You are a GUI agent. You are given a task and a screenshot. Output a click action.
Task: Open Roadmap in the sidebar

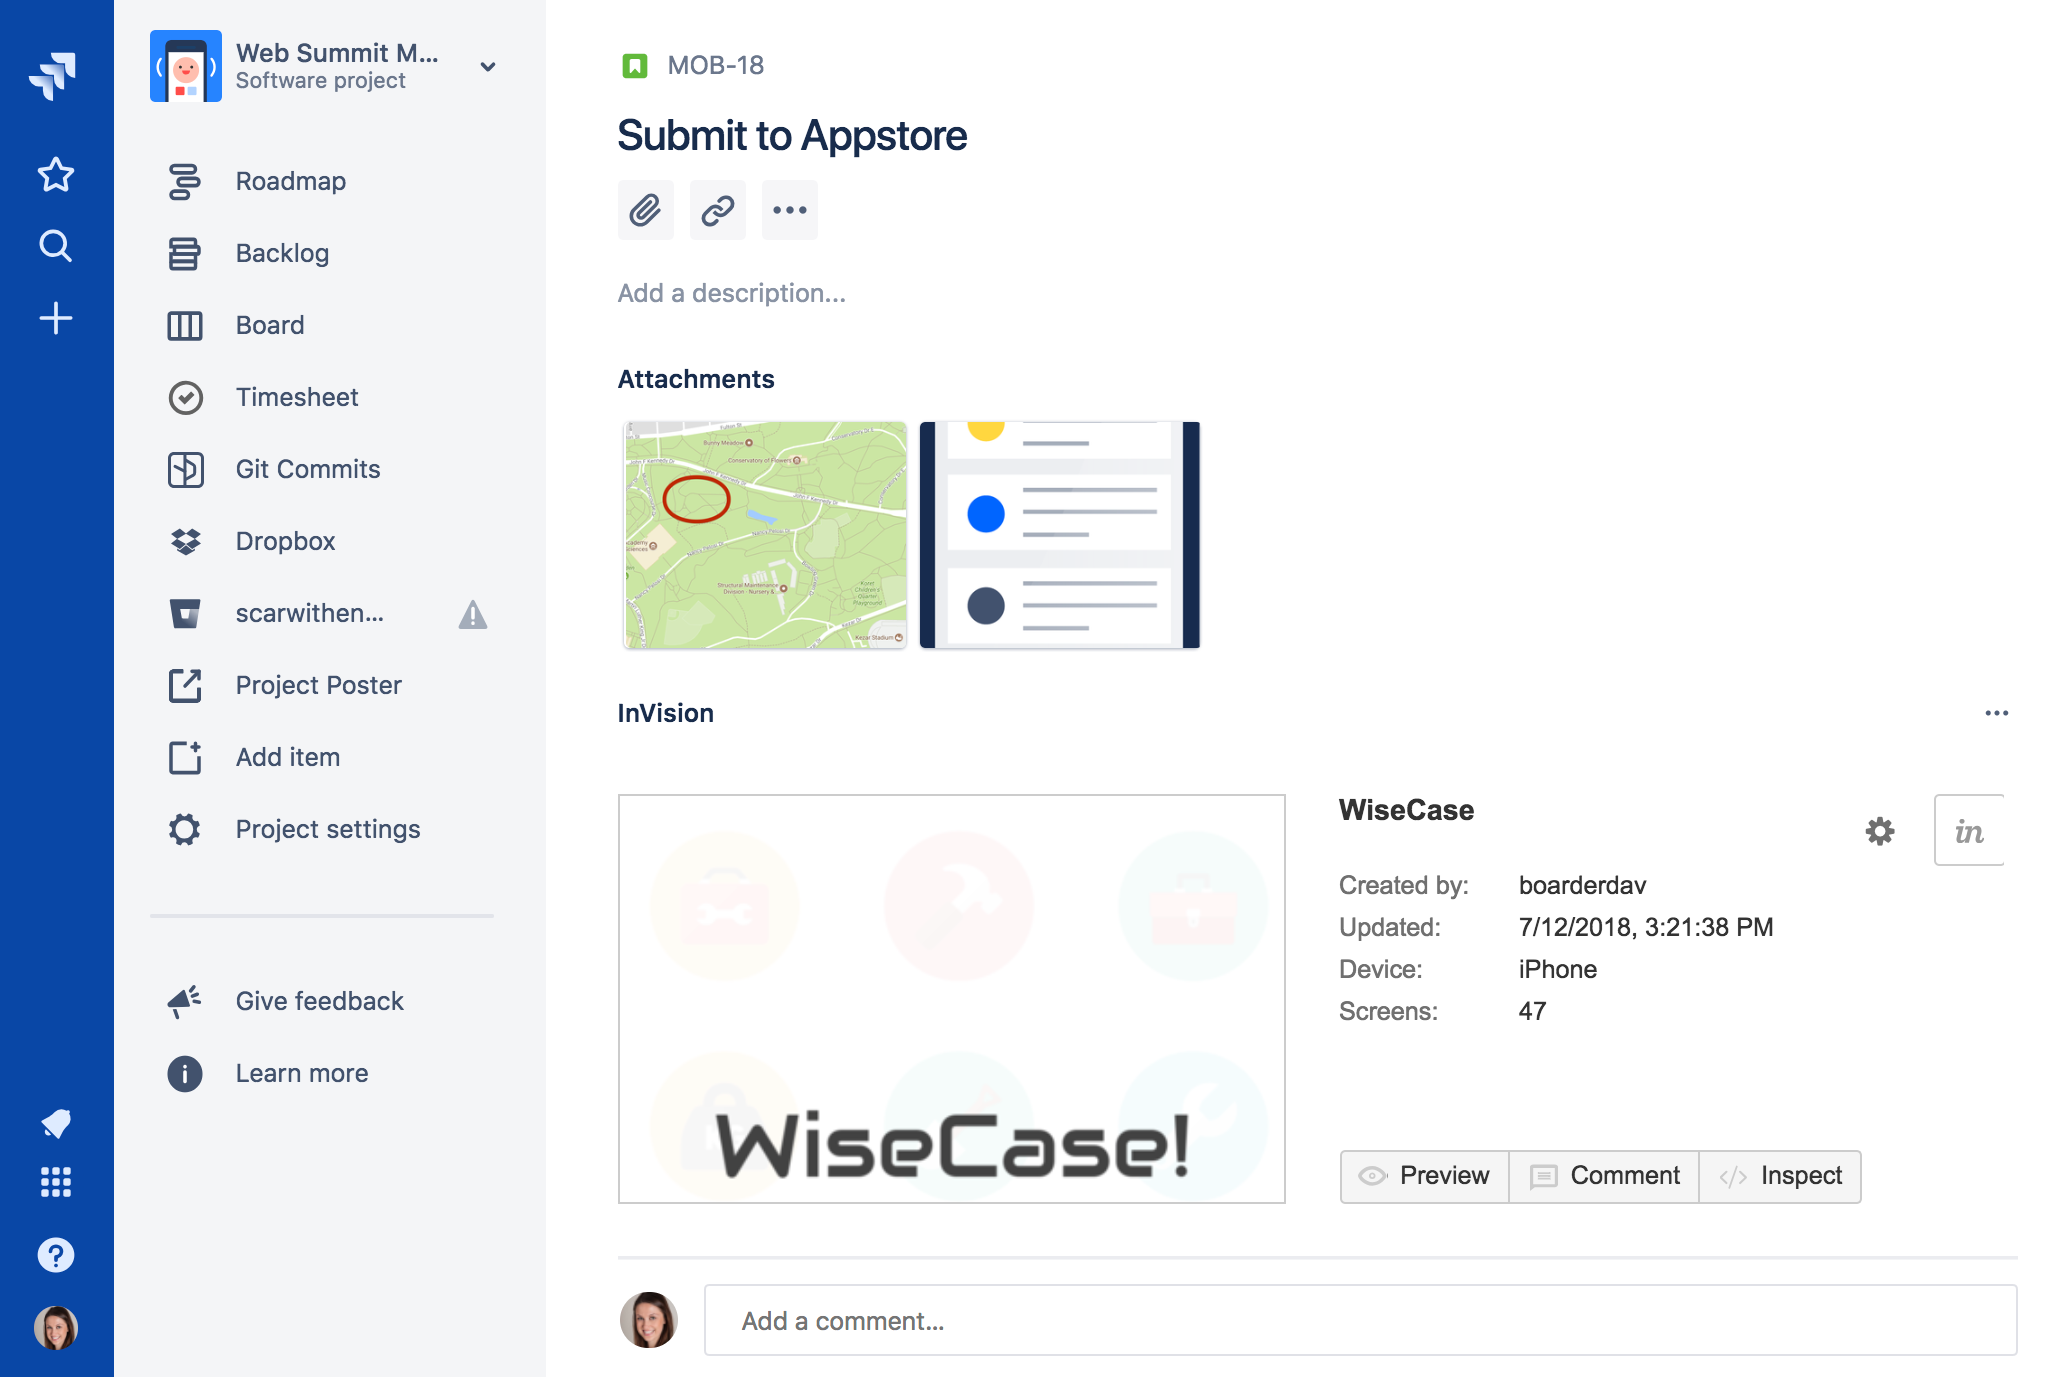coord(322,182)
